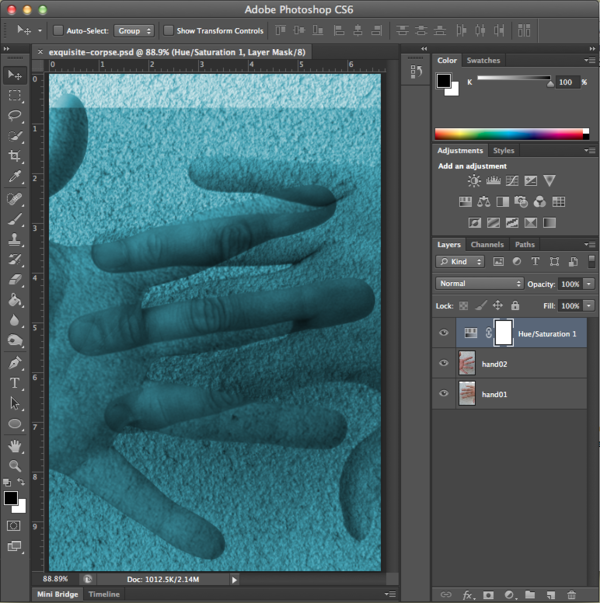The width and height of the screenshot is (600, 603).
Task: Open the Kind layer filter dropdown
Action: point(461,261)
